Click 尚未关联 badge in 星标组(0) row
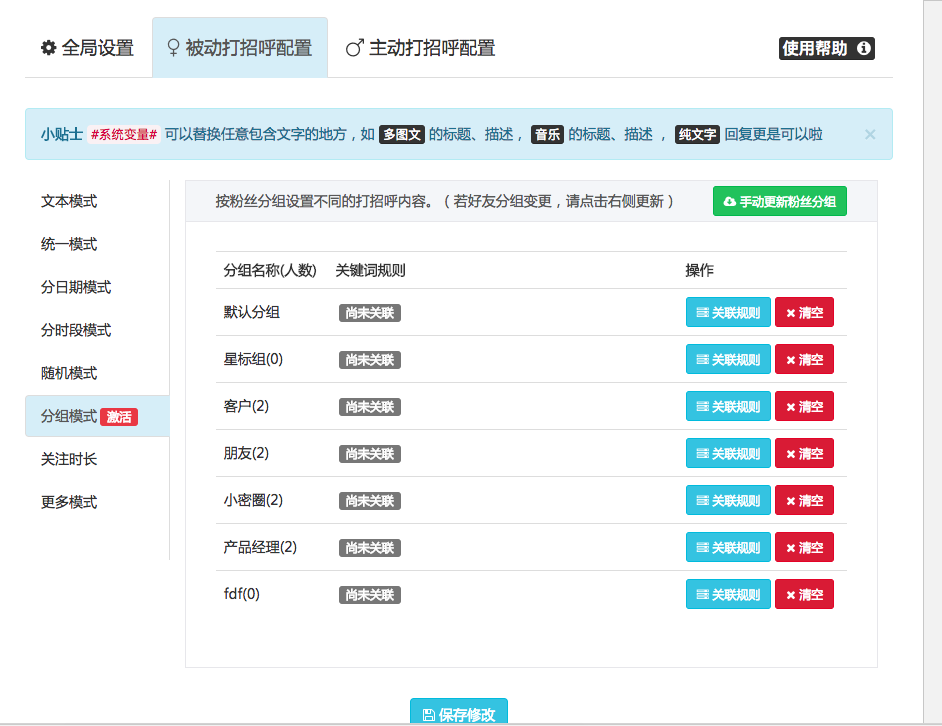Screen dimensions: 942x726 (x=369, y=360)
